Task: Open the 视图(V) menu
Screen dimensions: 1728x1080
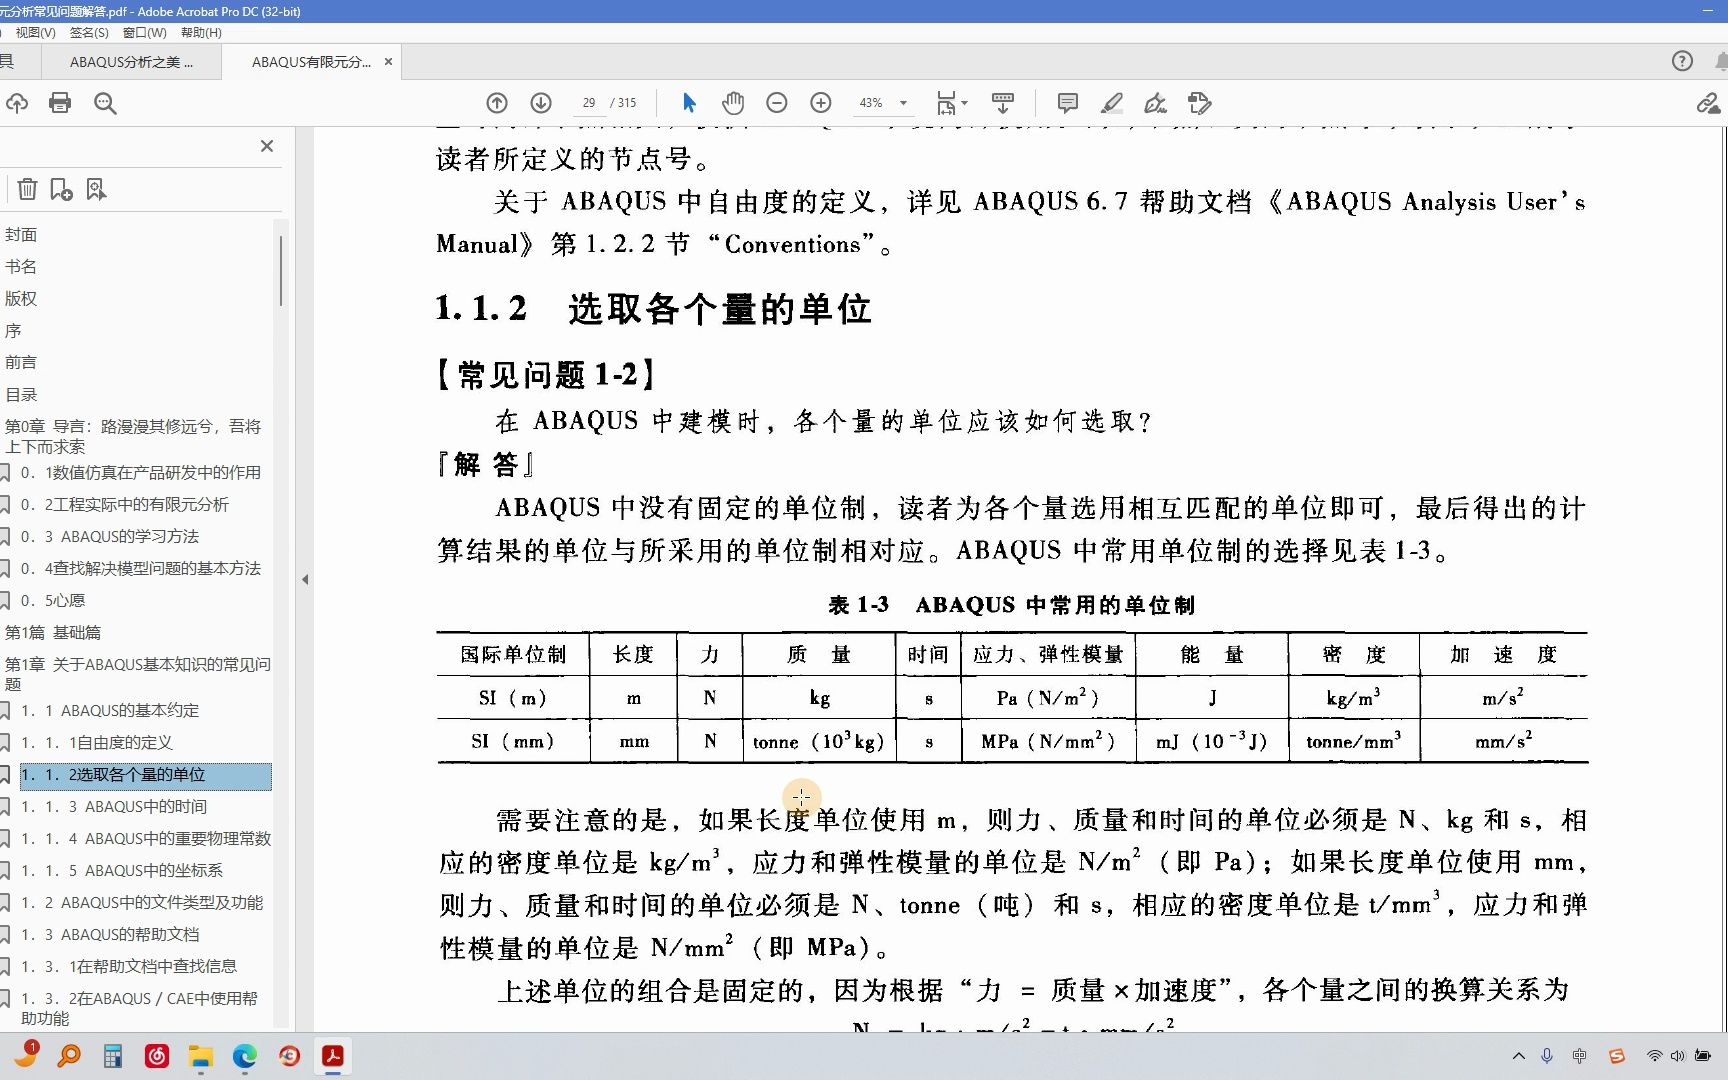Action: pos(35,32)
